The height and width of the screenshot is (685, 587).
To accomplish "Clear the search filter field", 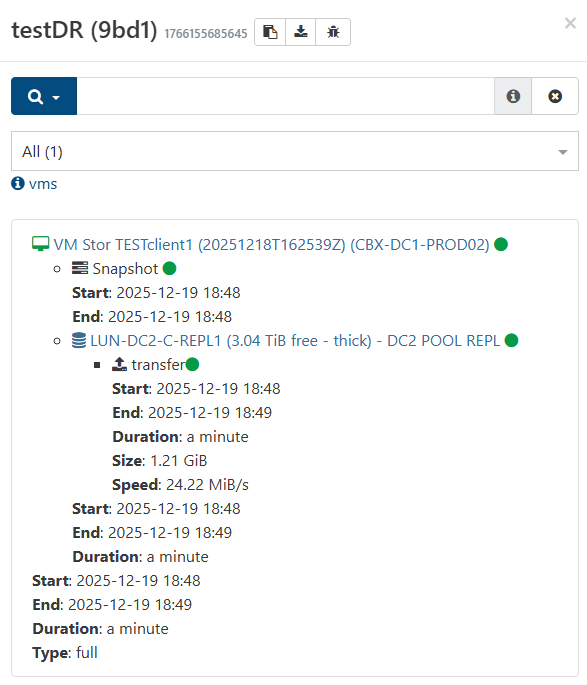I will [x=555, y=96].
